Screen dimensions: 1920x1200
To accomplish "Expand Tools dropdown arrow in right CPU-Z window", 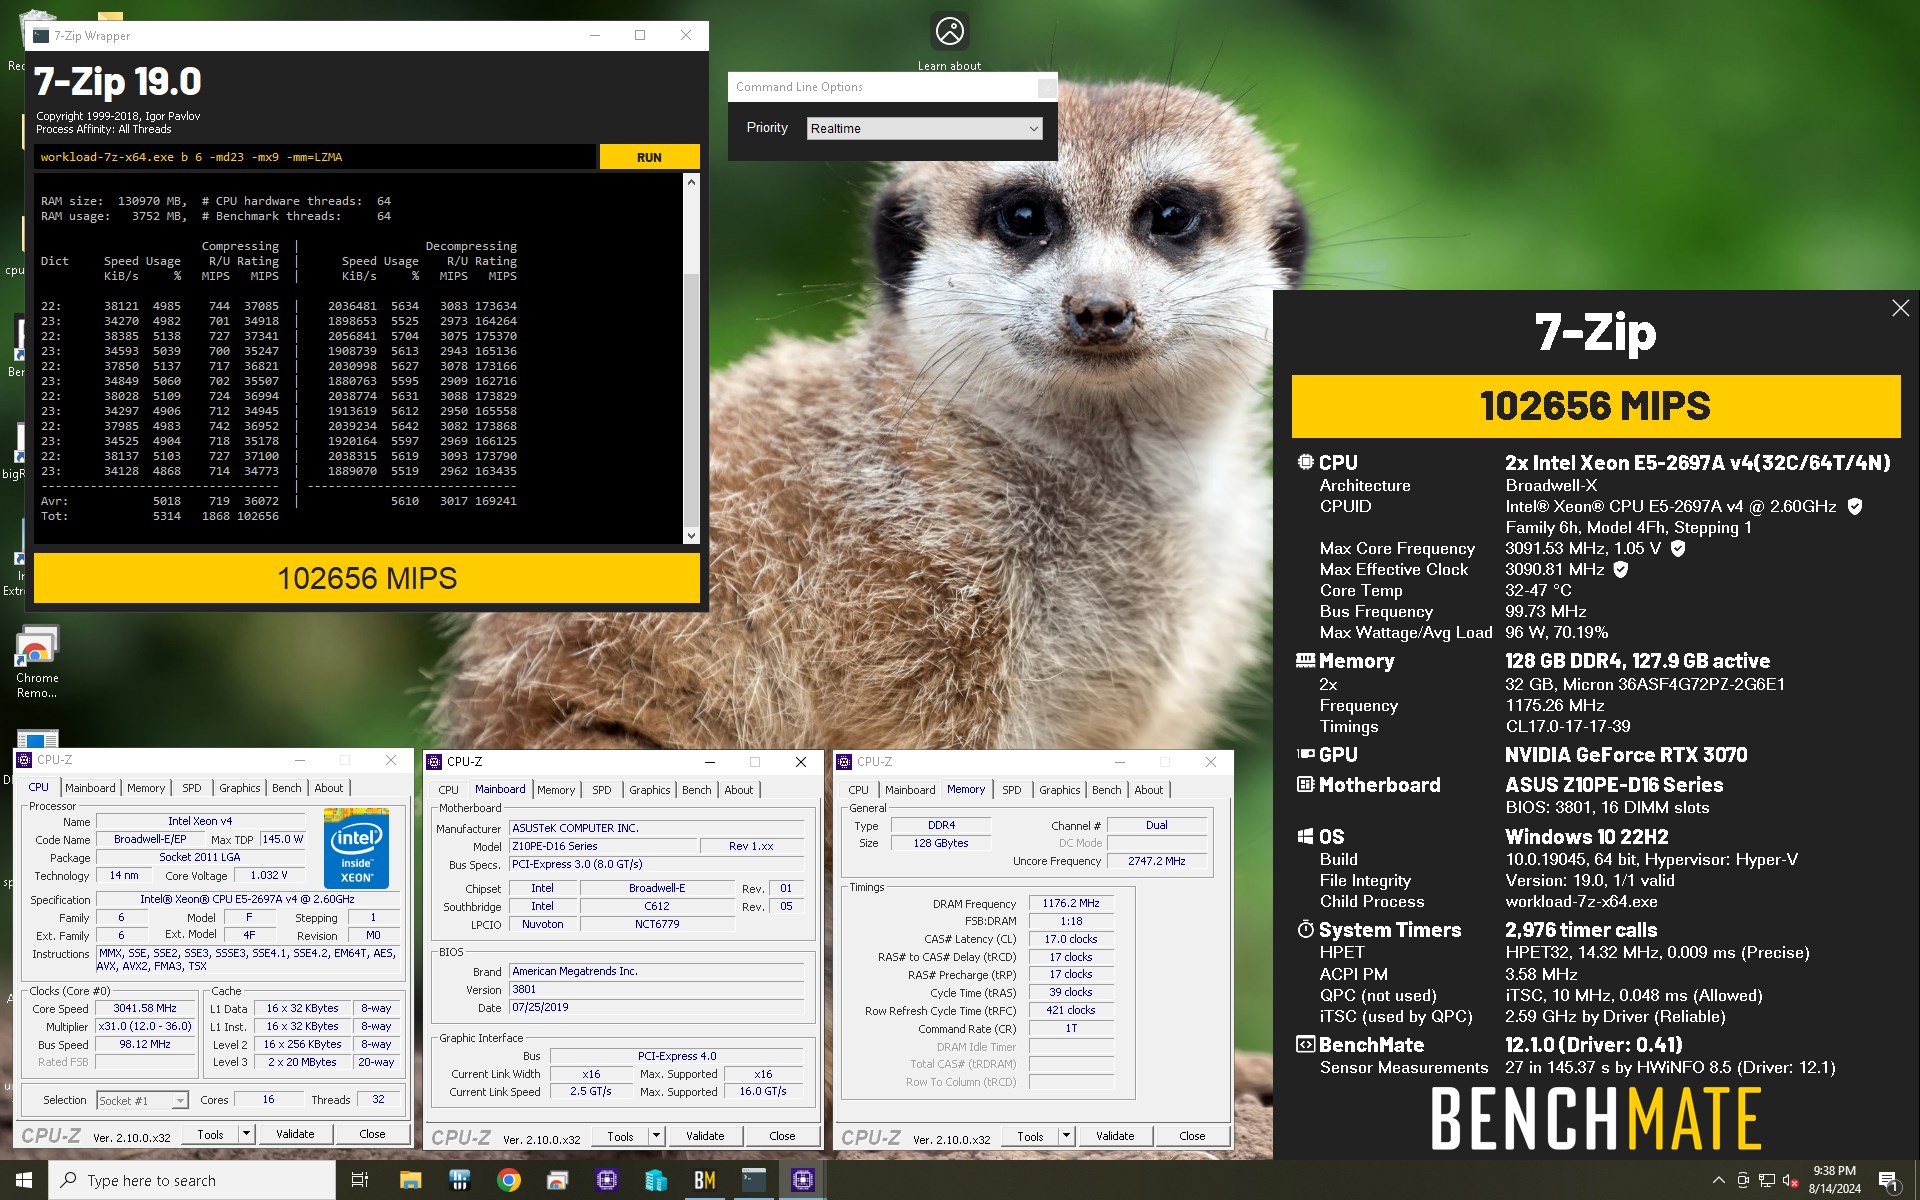I will point(1066,1136).
